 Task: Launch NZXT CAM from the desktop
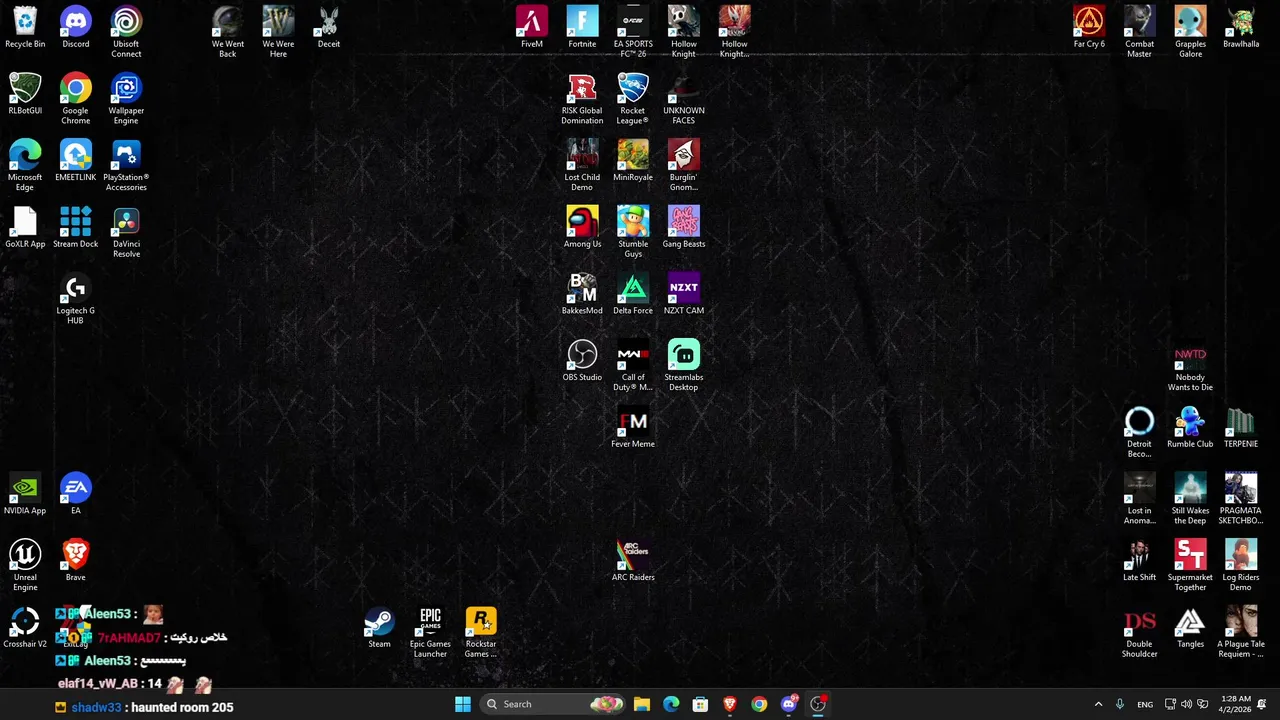(x=684, y=294)
